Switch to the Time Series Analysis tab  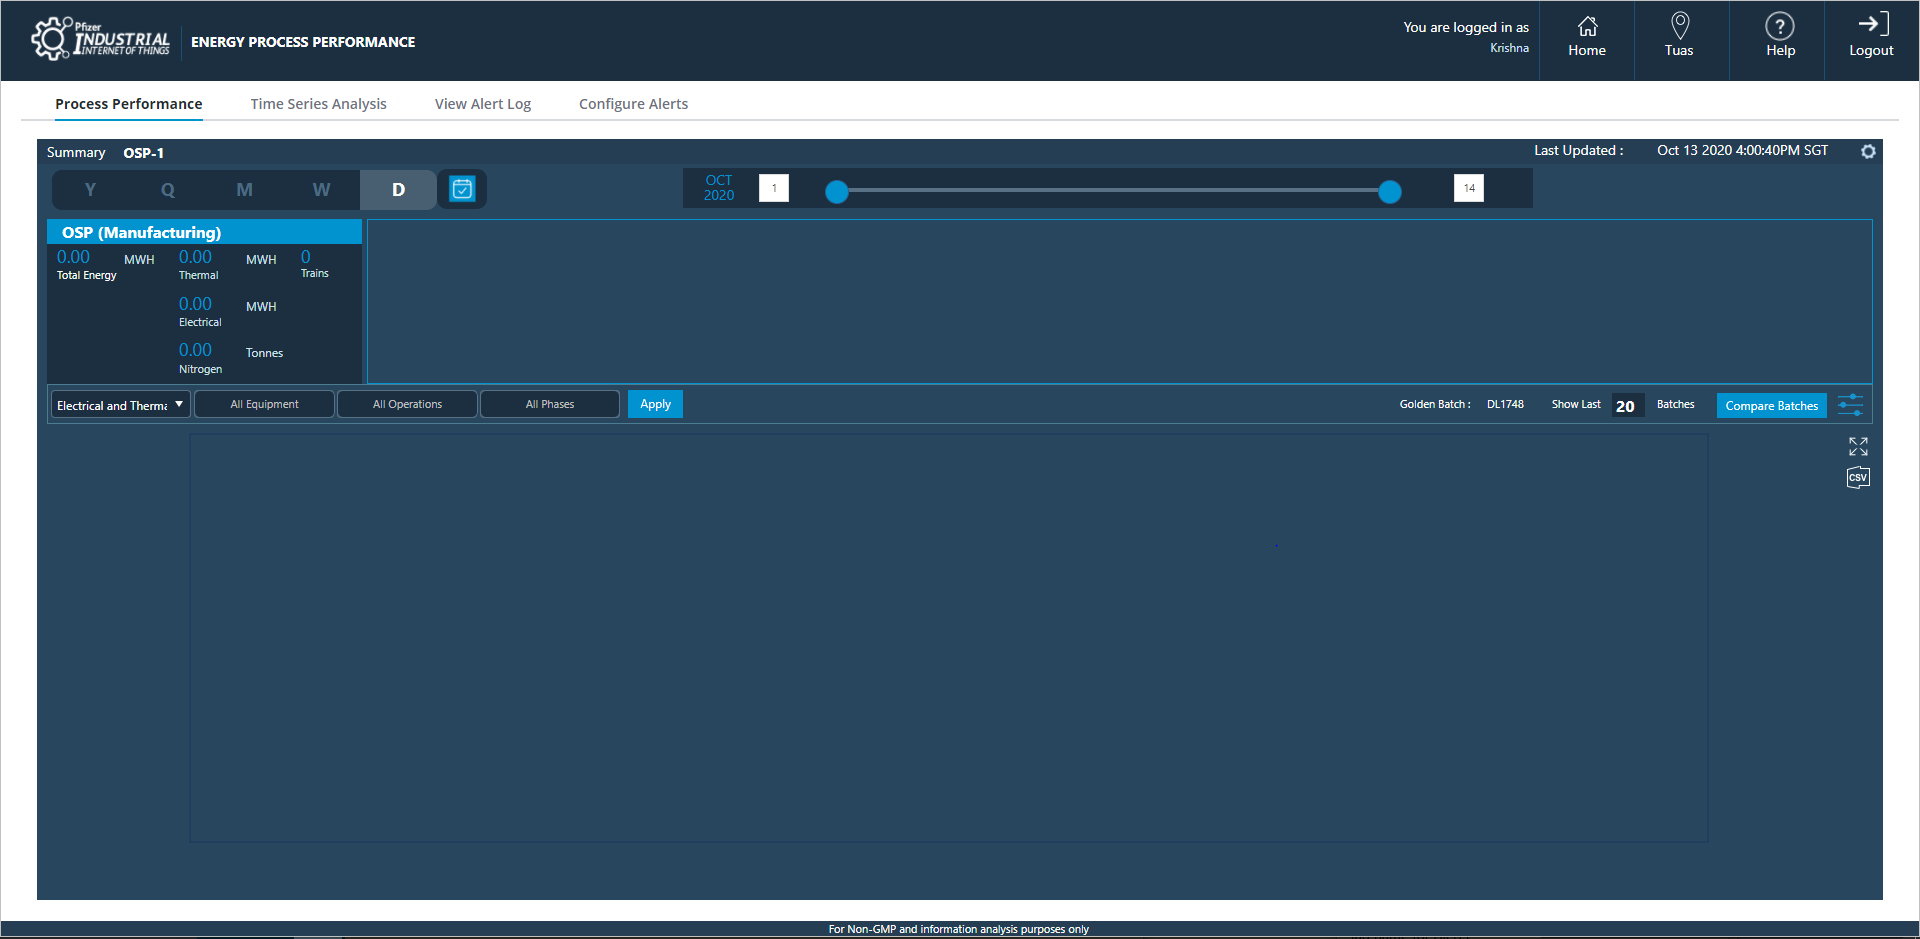pyautogui.click(x=318, y=103)
